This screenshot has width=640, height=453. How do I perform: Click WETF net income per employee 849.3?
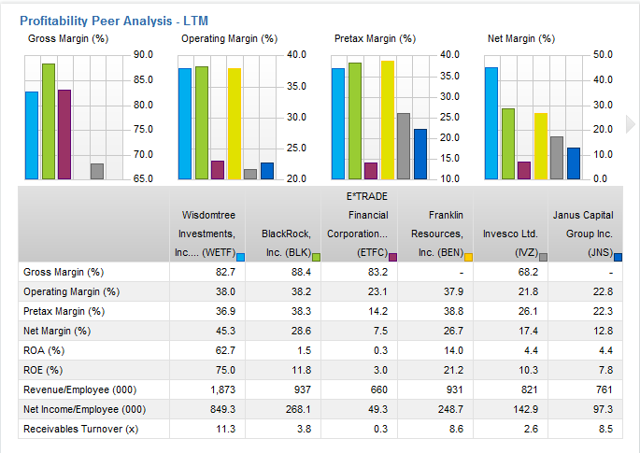(x=223, y=409)
